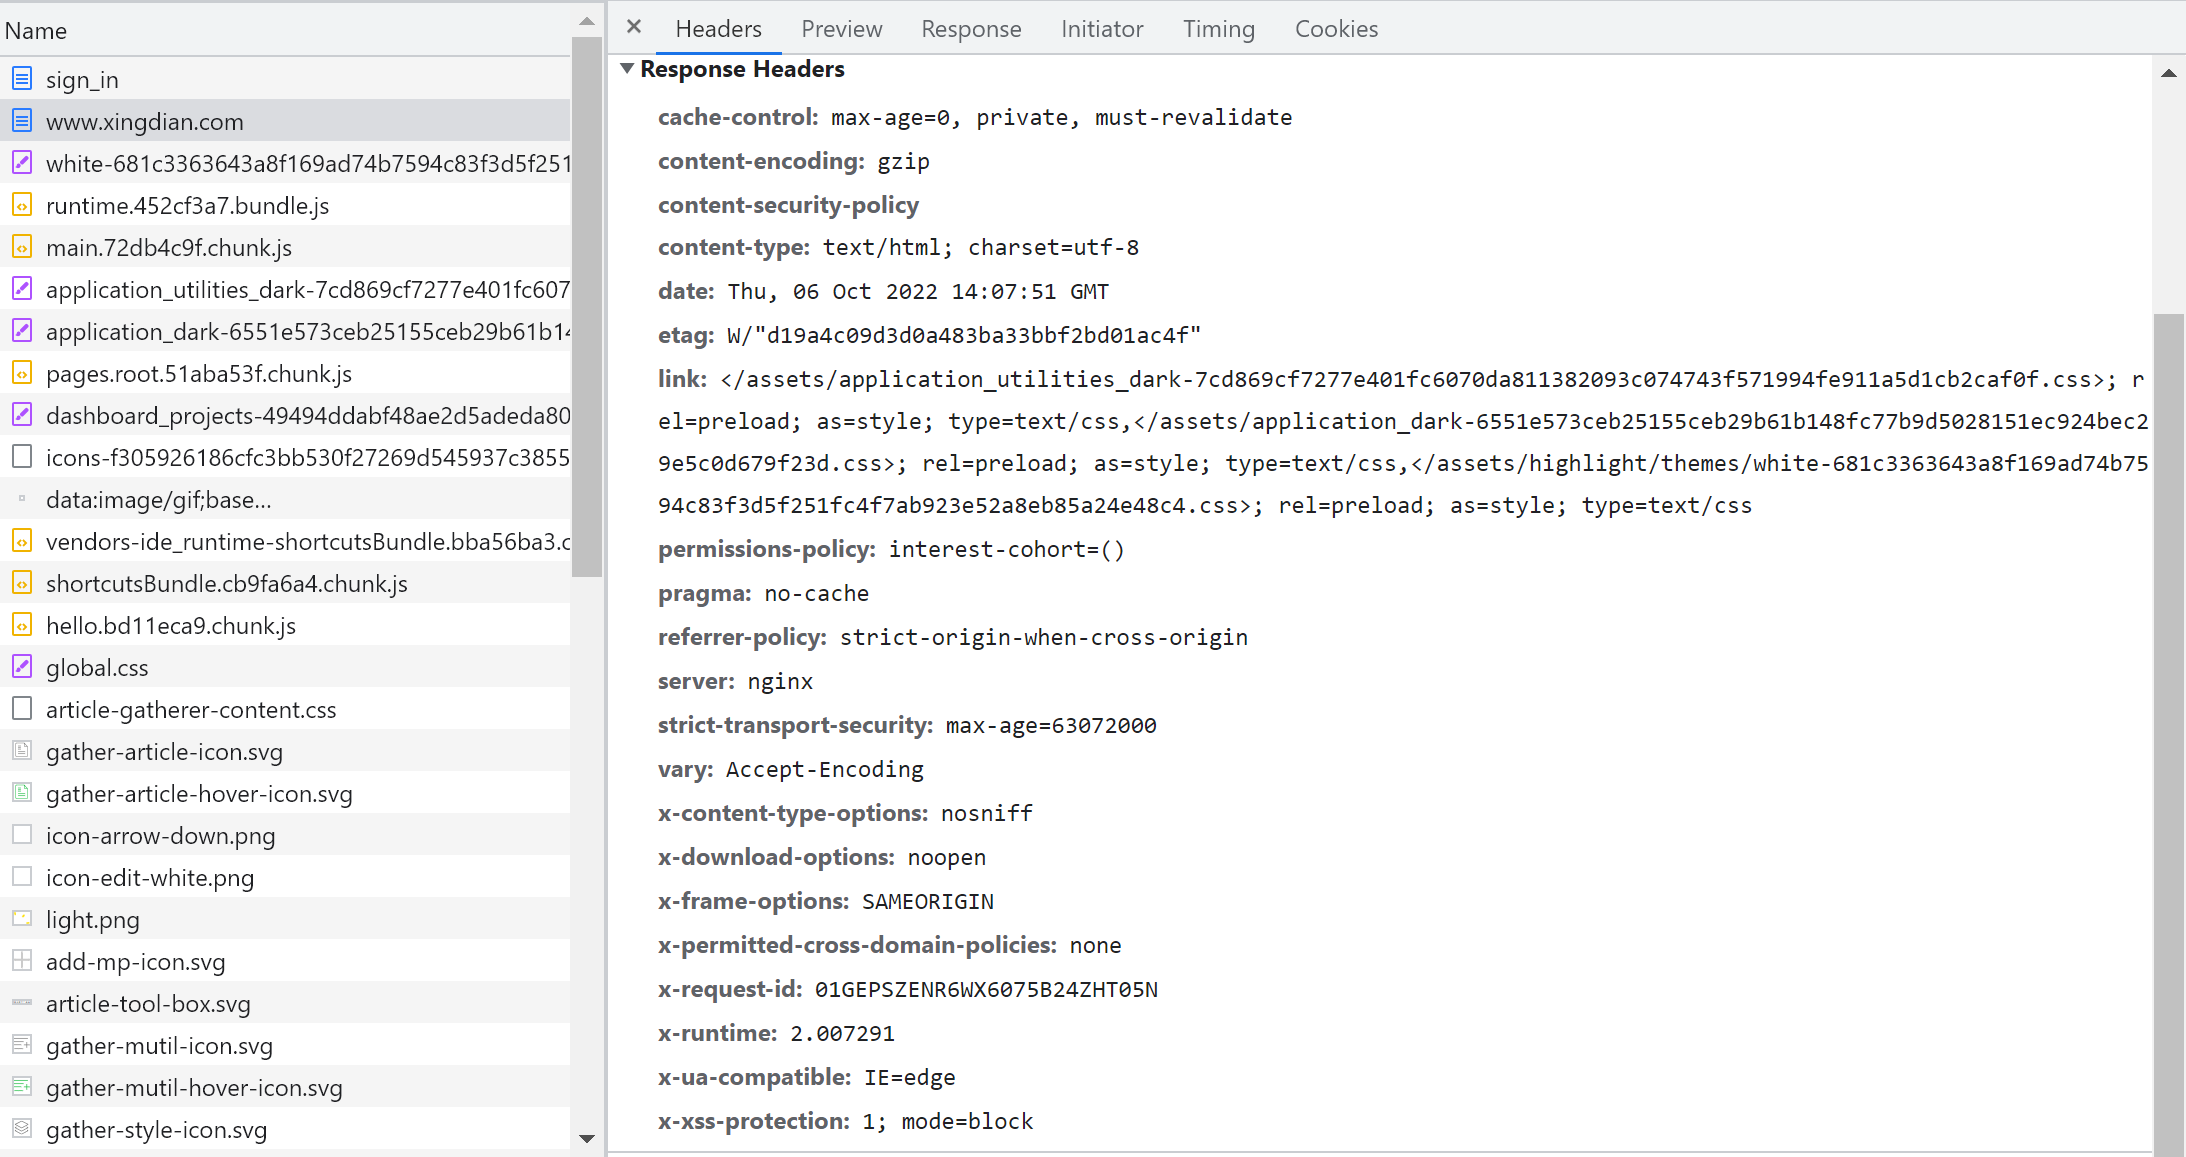Click script icon beside runtime.452cf3a7.bundle.js

(22, 205)
